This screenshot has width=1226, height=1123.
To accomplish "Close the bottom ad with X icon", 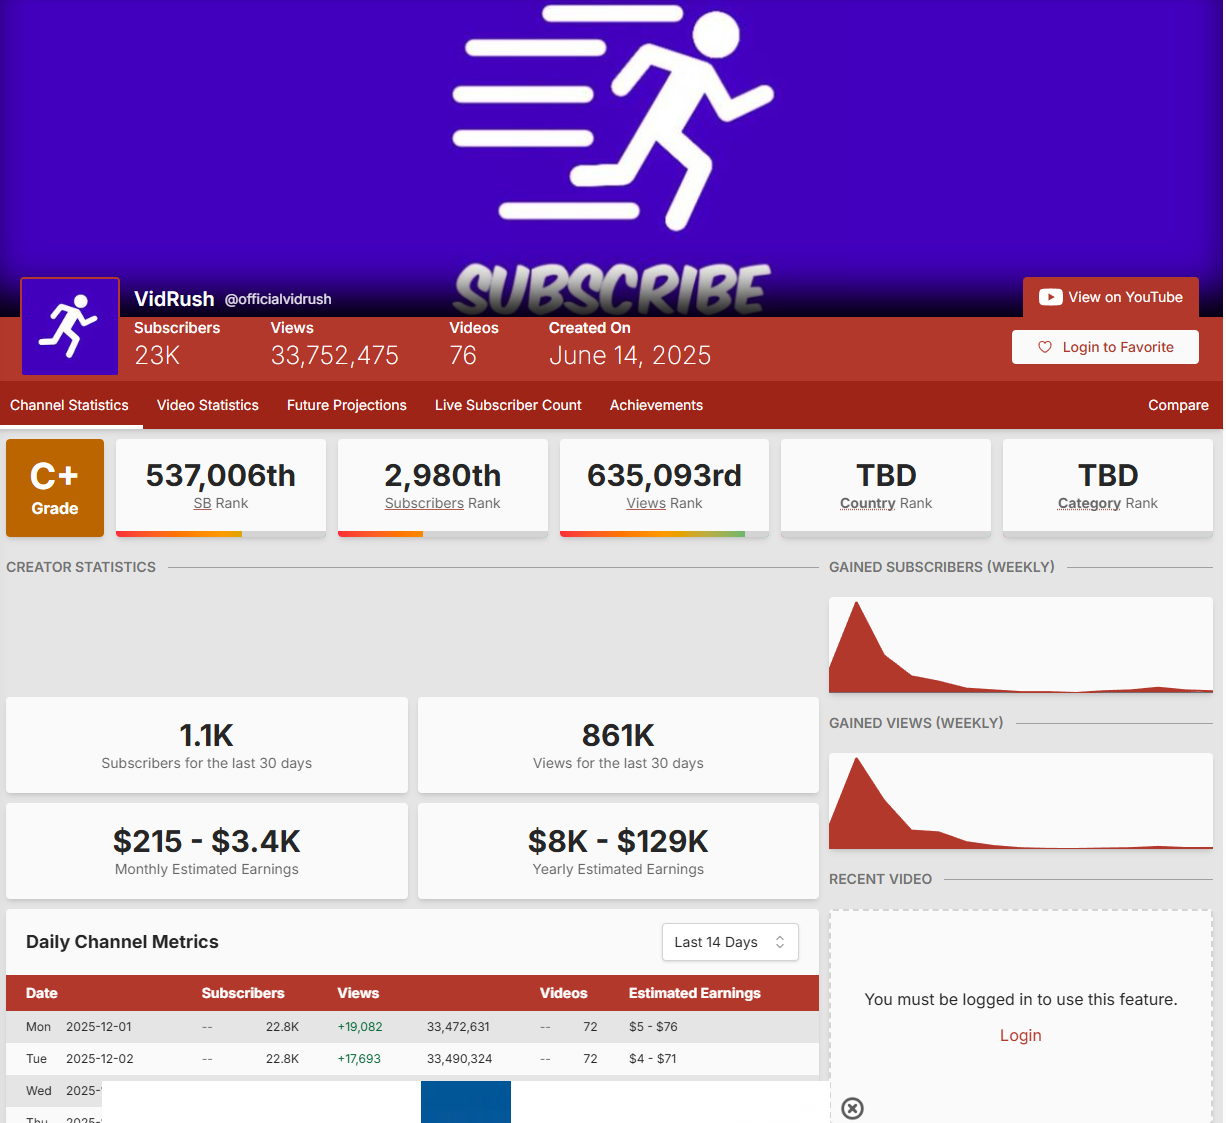I will 852,1108.
